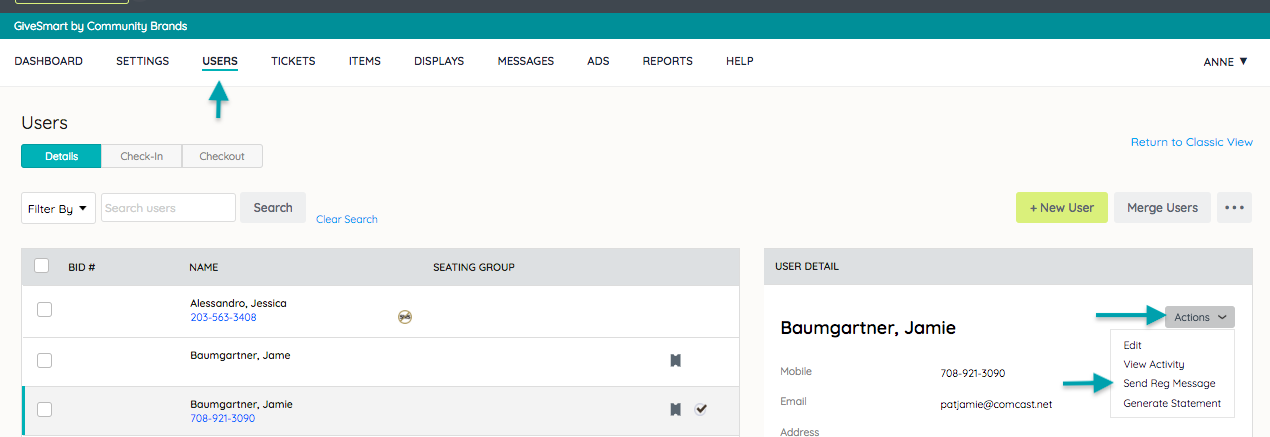Go to MESSAGES
Screen dimensions: 1270x437
click(526, 61)
